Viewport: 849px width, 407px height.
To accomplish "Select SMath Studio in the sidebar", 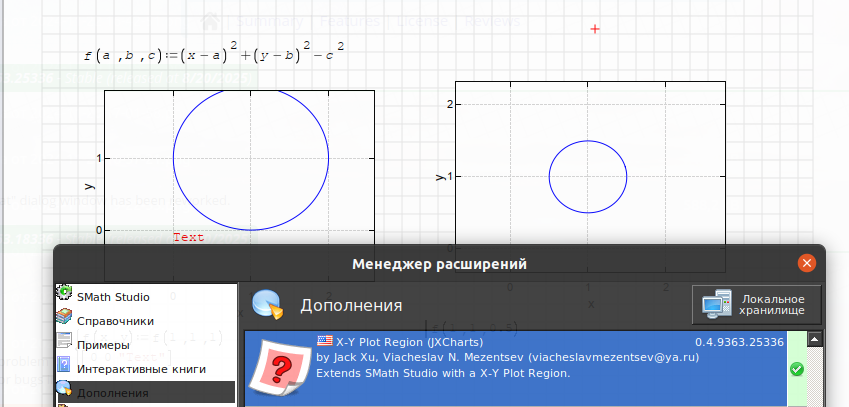I will coord(113,297).
